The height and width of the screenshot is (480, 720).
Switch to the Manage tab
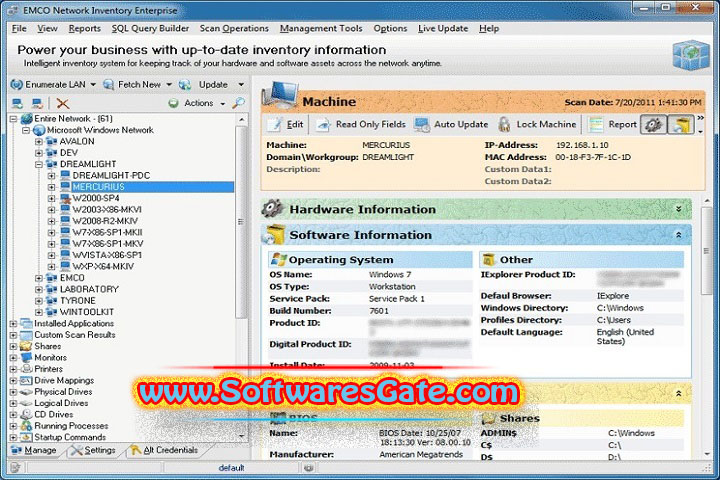tap(34, 450)
